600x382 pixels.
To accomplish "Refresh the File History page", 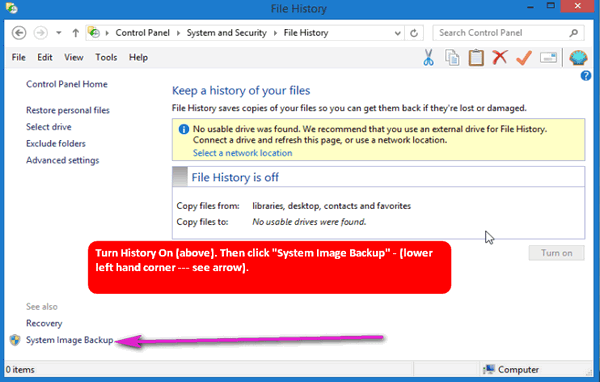I will [414, 33].
